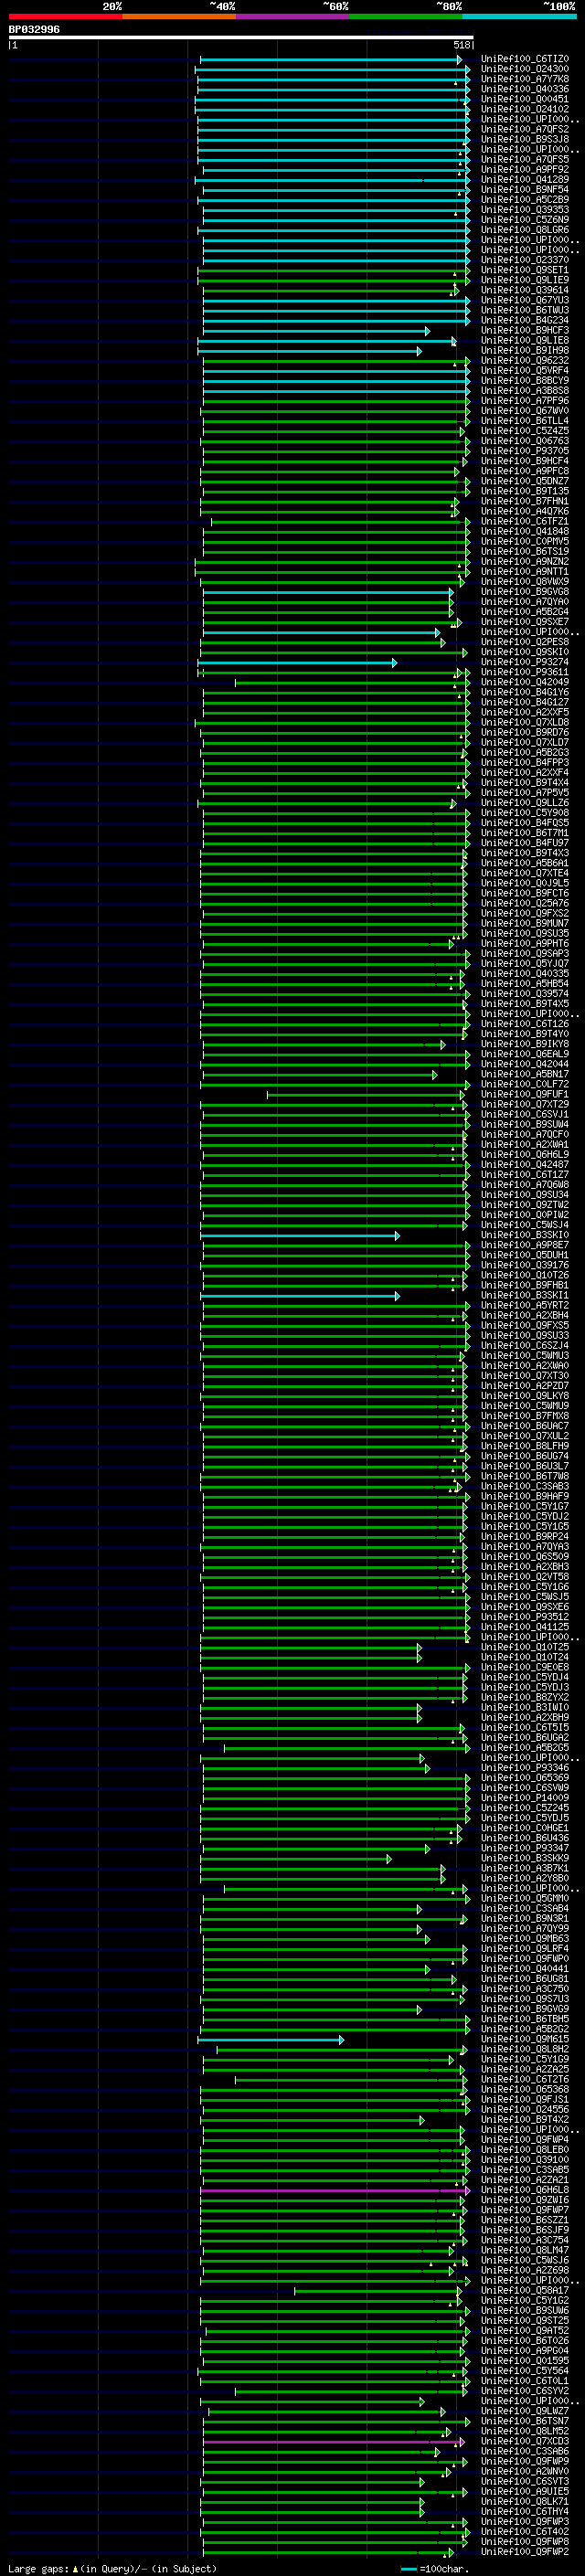Open hit UniRef100_C6TIZ0
The image size is (585, 2576).
(524, 59)
